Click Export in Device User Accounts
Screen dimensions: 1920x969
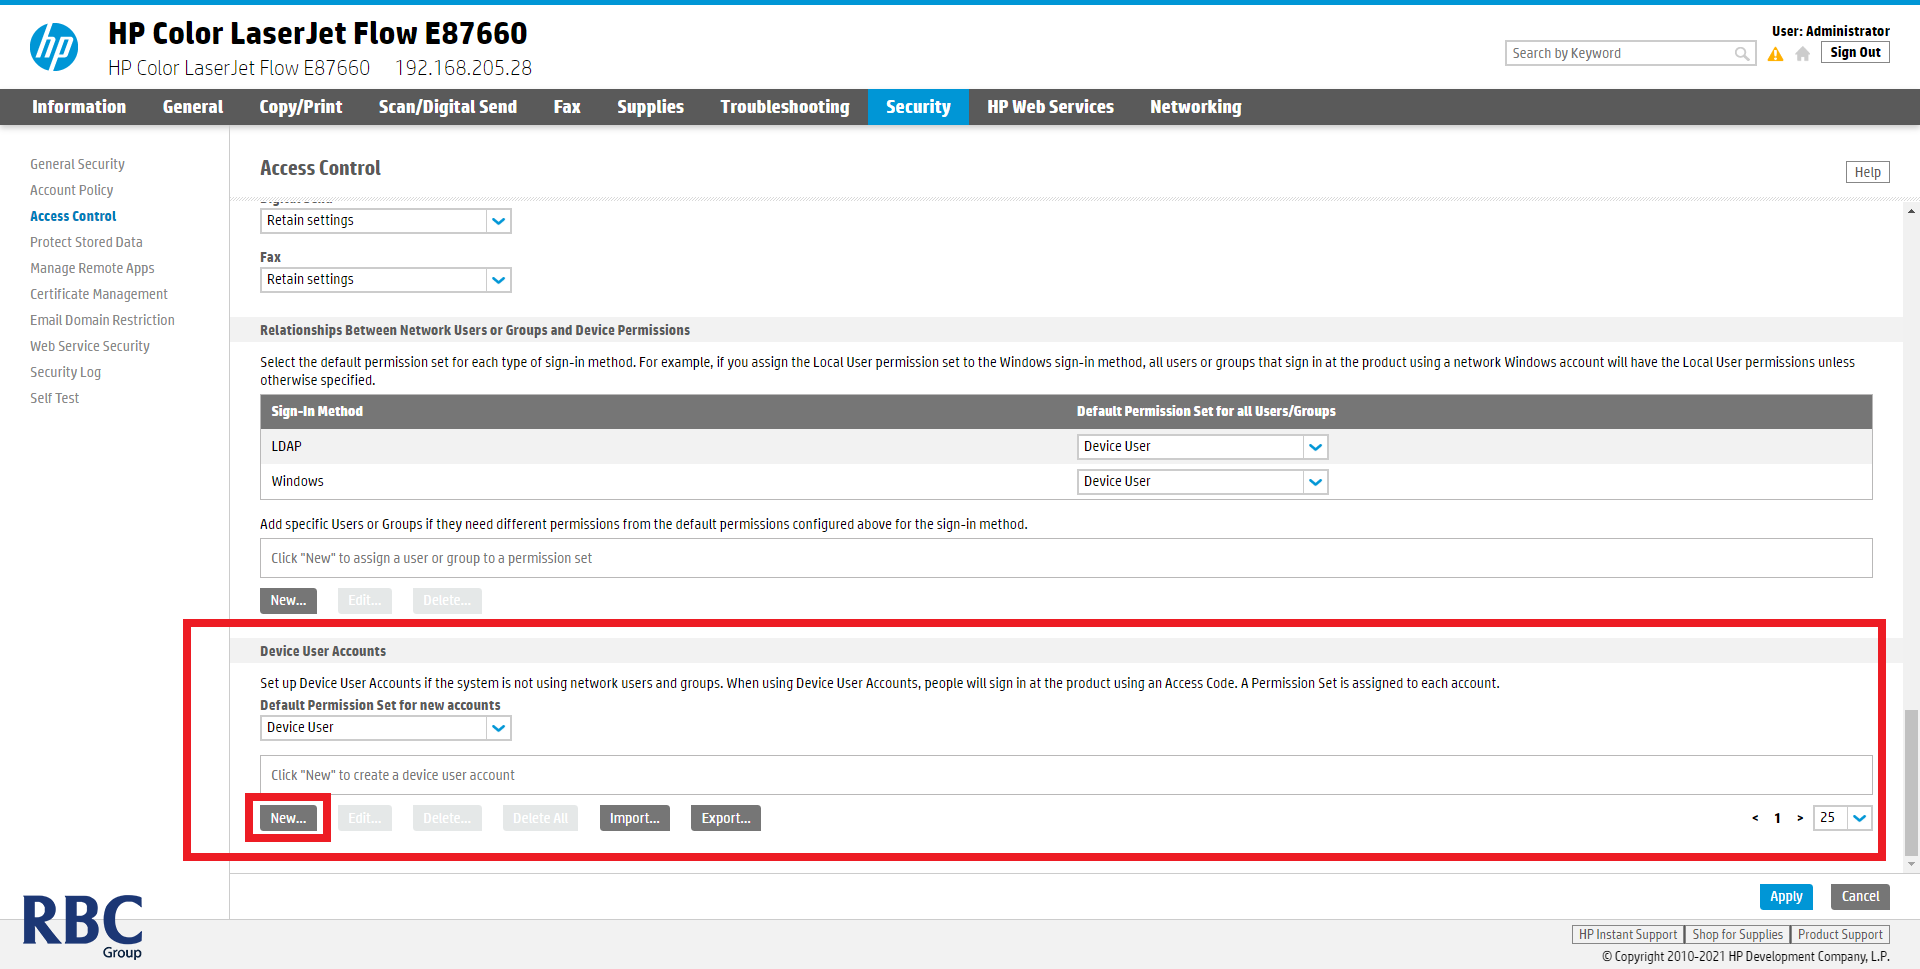click(725, 817)
